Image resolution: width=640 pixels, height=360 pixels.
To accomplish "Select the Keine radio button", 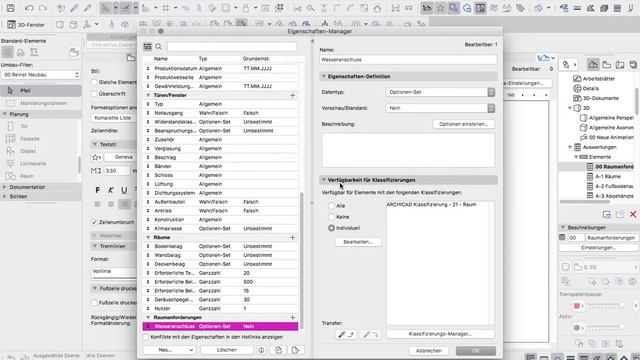I will [x=331, y=217].
